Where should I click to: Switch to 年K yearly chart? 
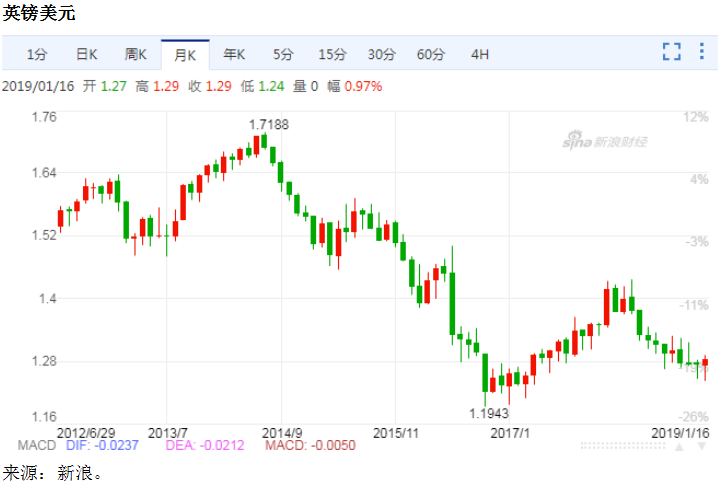coord(234,54)
